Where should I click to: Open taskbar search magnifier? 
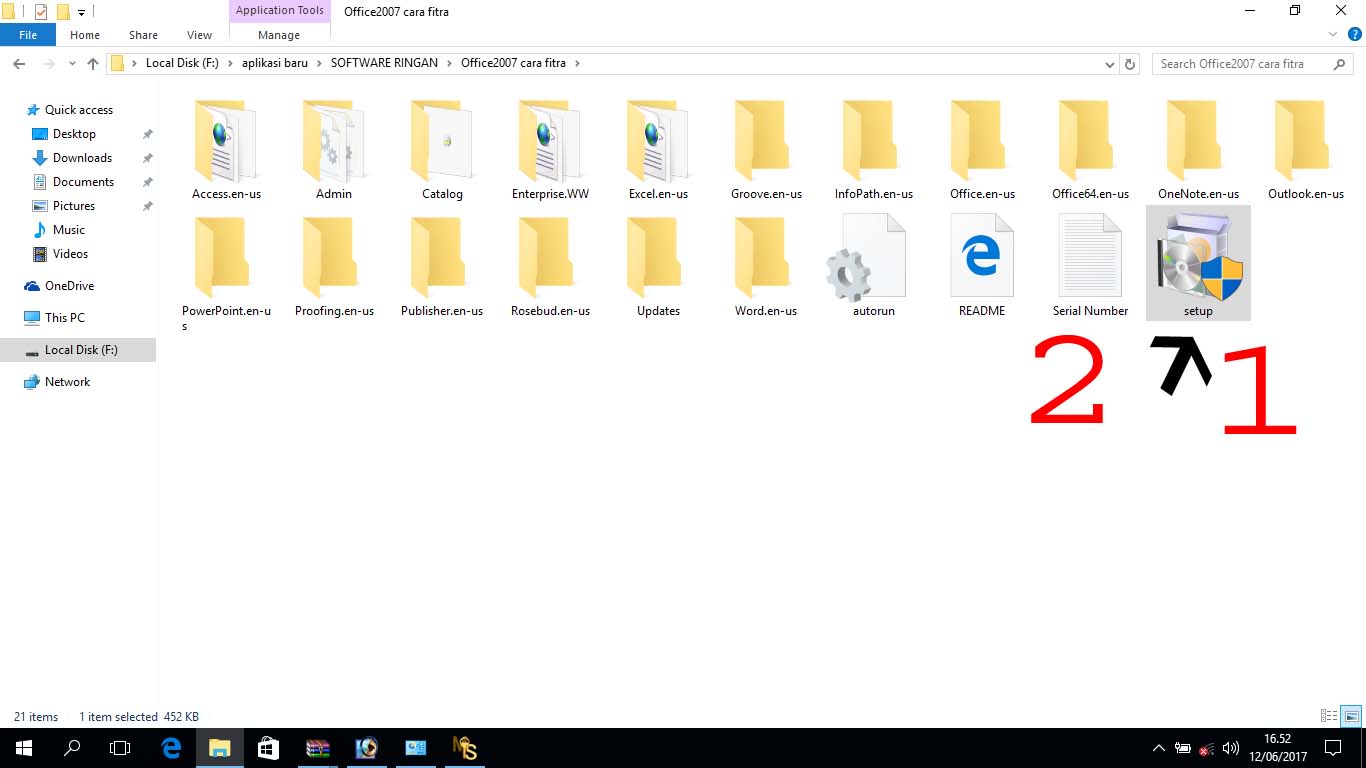[72, 748]
